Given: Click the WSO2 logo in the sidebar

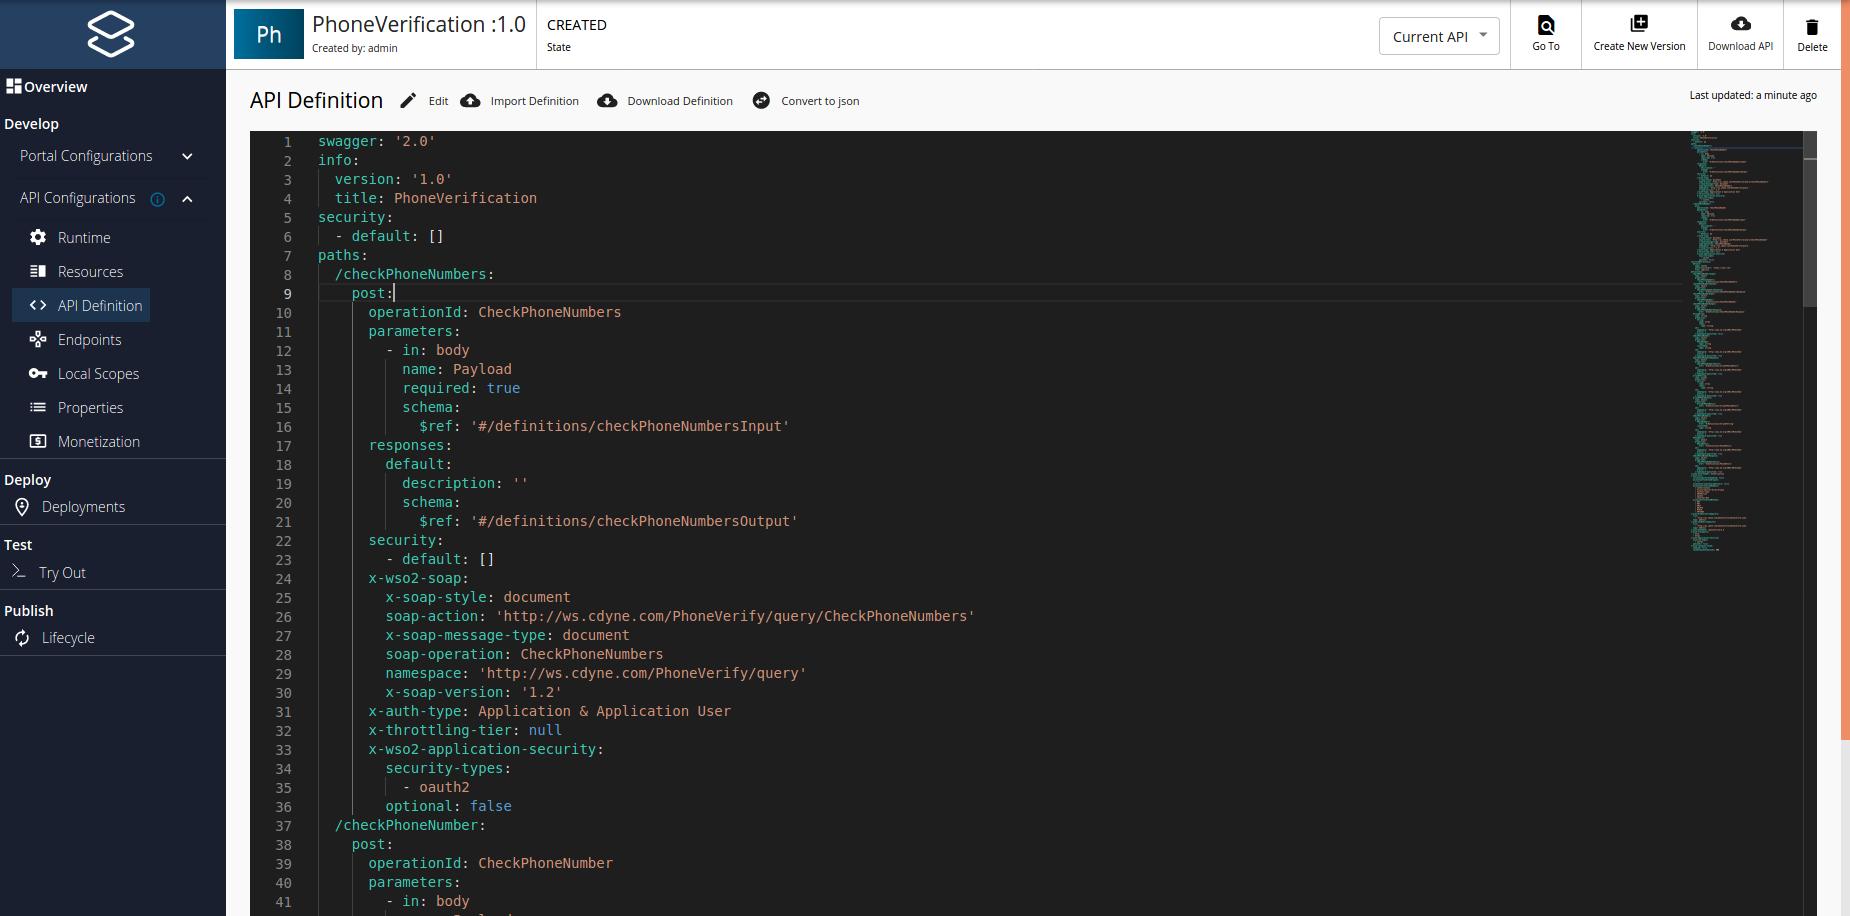Looking at the screenshot, I should [112, 33].
